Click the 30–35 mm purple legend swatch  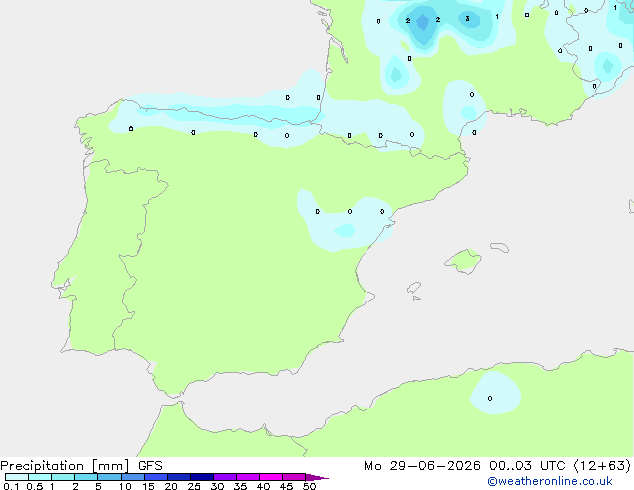click(225, 477)
